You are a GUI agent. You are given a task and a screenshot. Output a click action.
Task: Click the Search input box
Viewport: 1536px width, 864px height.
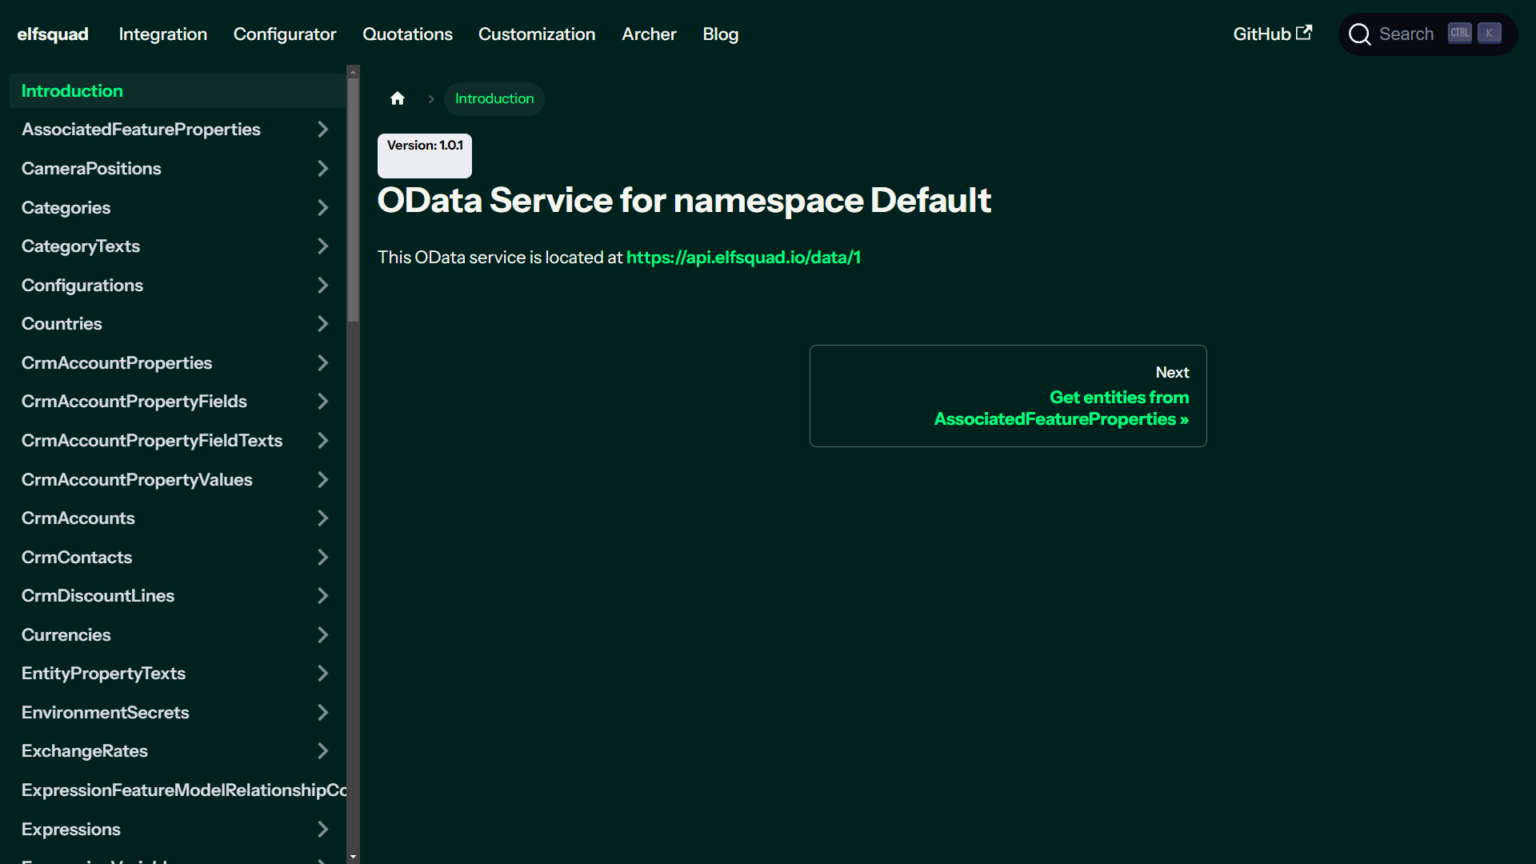point(1406,34)
